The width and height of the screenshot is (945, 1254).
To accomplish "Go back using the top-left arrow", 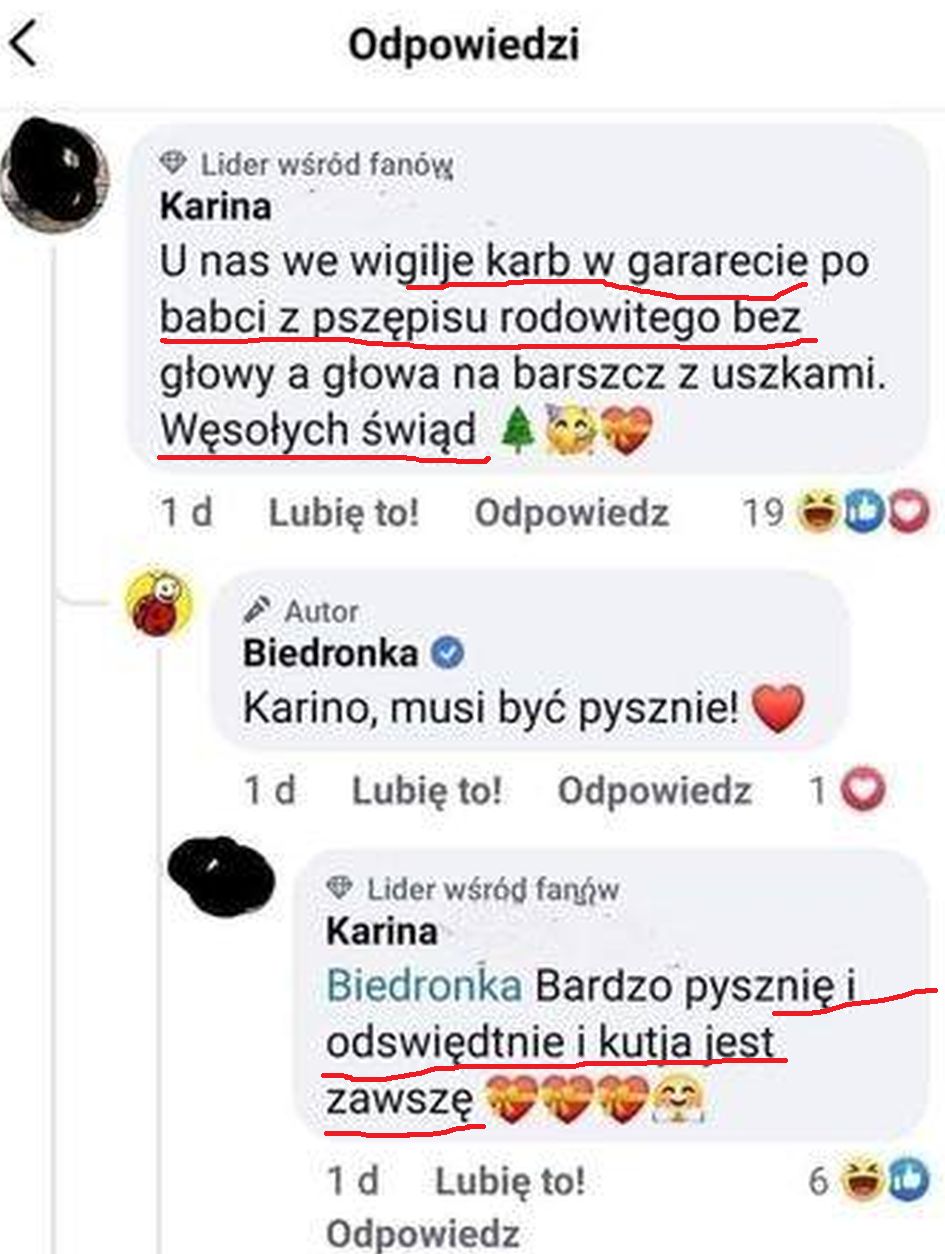I will tap(24, 45).
